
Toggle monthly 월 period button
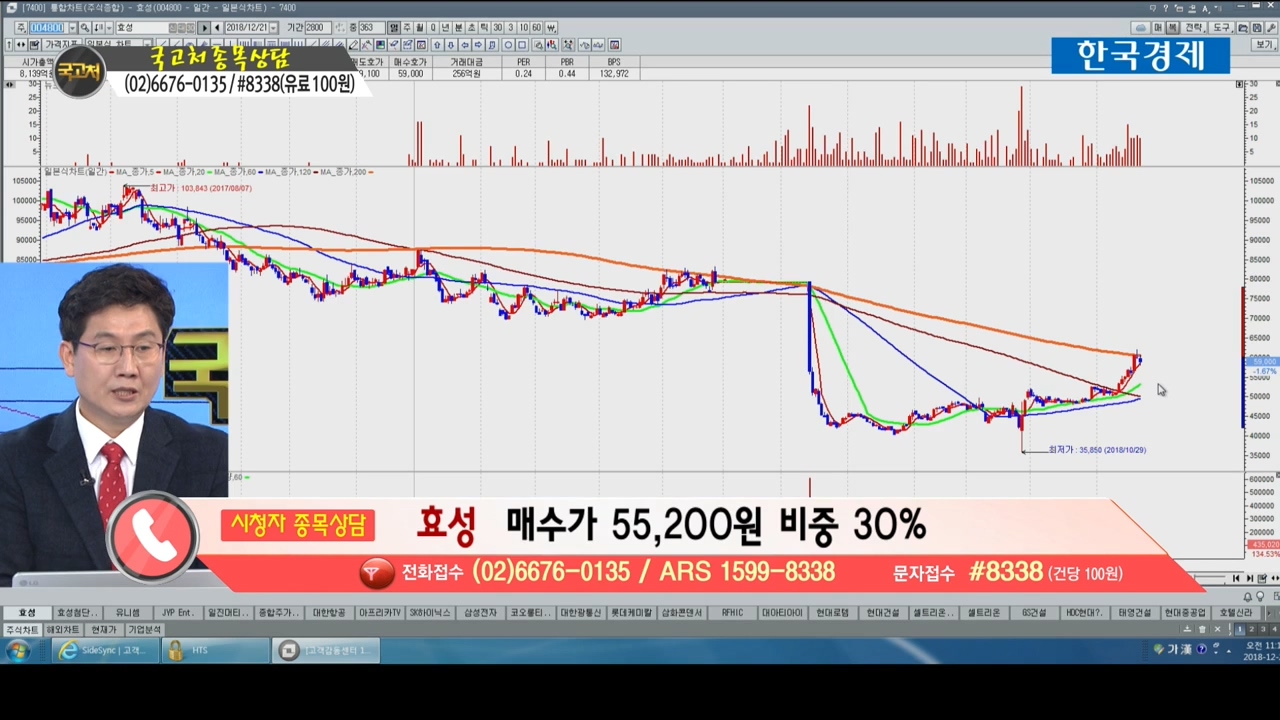[x=420, y=27]
